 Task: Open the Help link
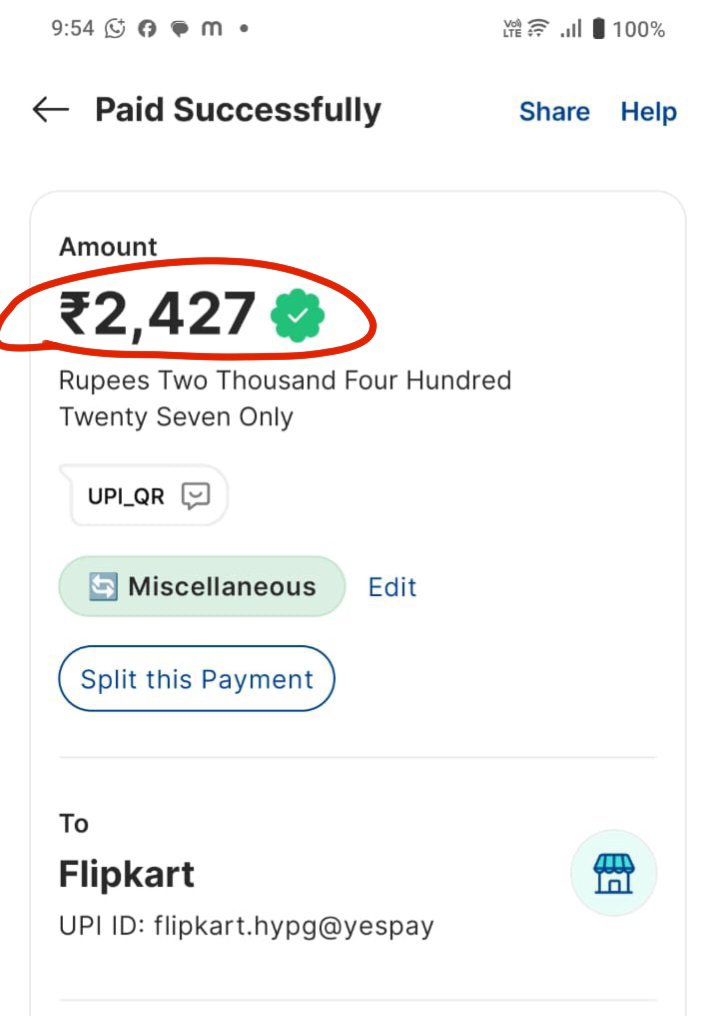tap(649, 111)
